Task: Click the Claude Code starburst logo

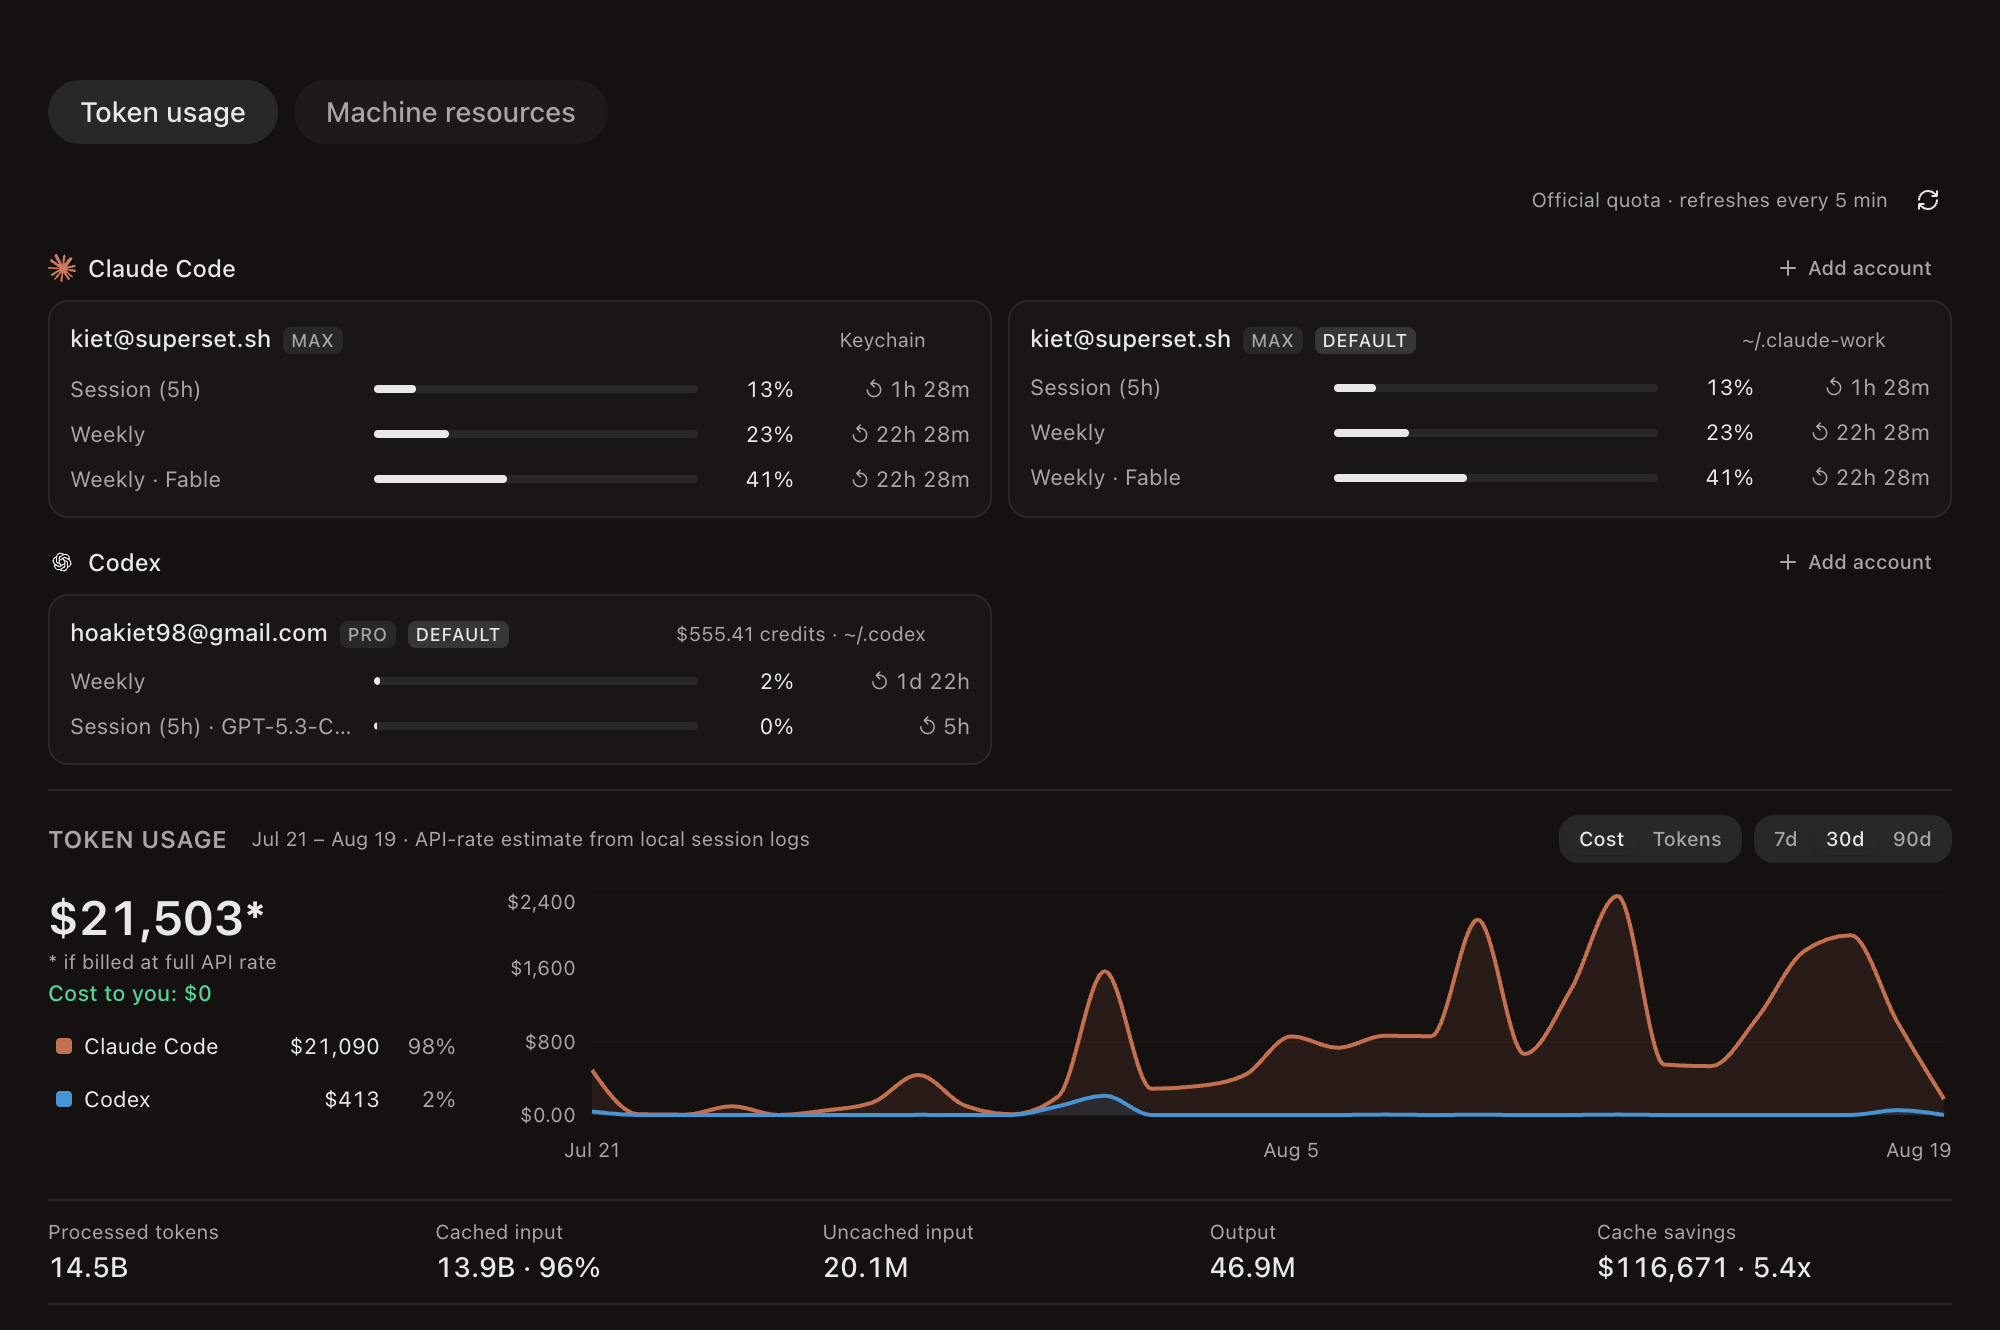Action: tap(62, 268)
